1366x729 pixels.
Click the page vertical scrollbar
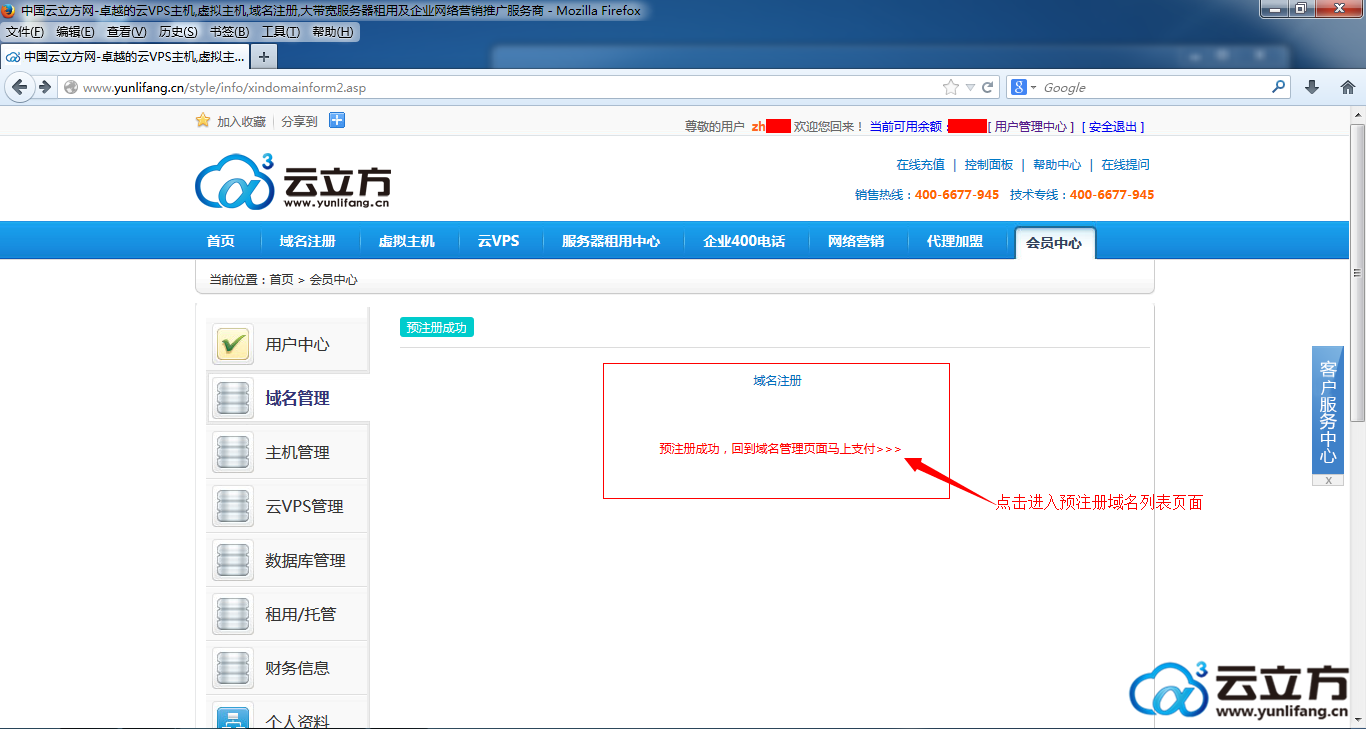point(1357,272)
